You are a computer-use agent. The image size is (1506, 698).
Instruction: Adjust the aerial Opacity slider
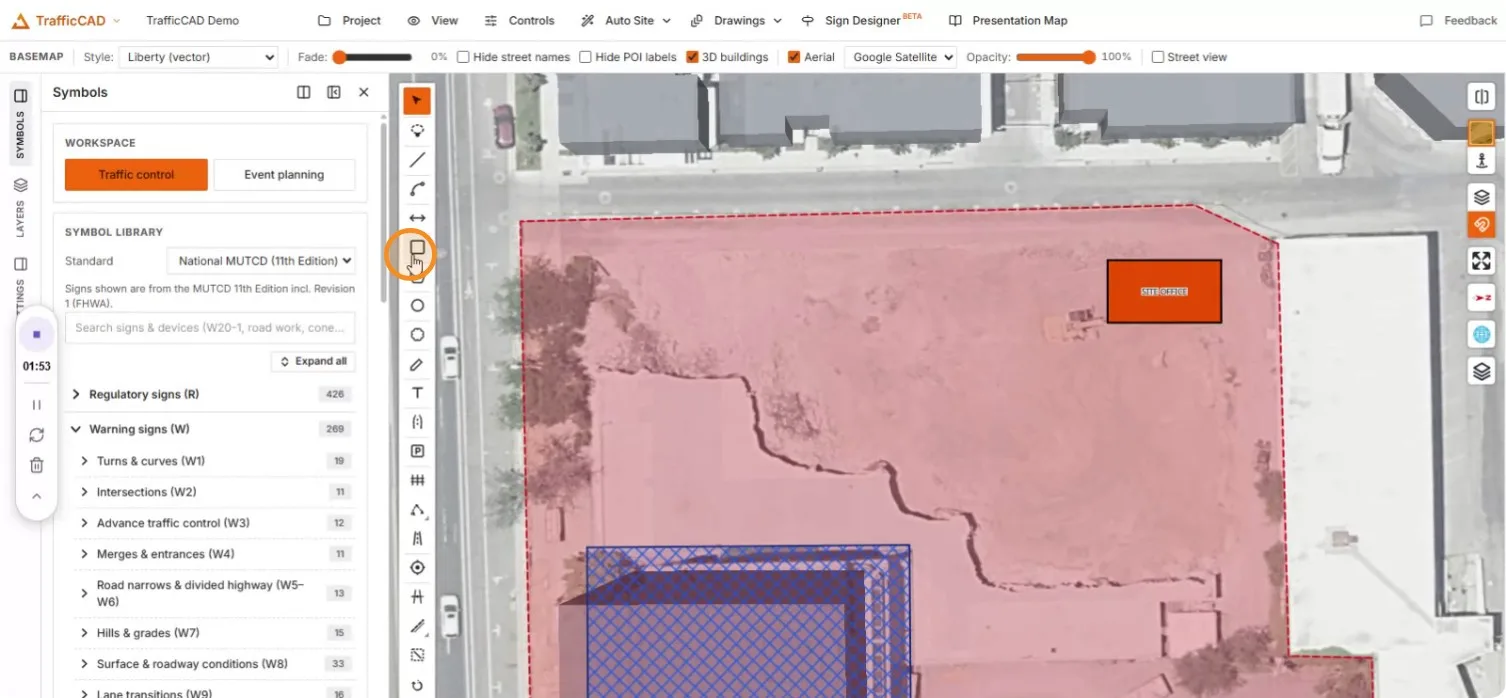point(1055,57)
